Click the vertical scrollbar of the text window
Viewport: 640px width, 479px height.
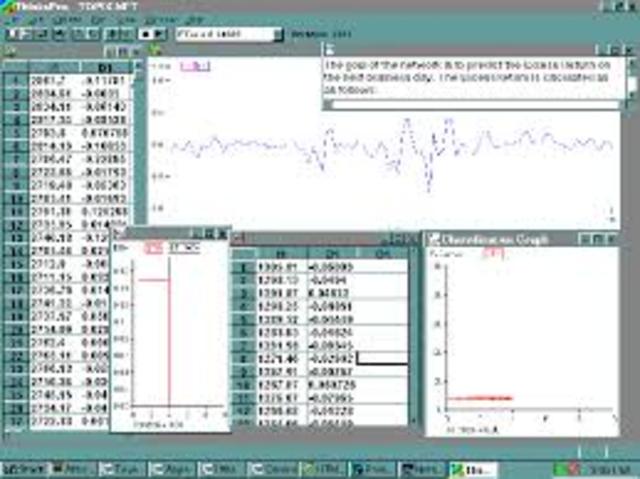(x=632, y=79)
